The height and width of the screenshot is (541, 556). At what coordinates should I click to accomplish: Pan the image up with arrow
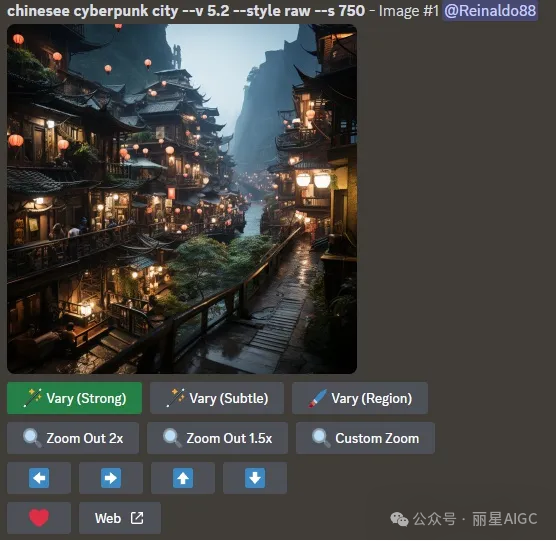point(183,478)
